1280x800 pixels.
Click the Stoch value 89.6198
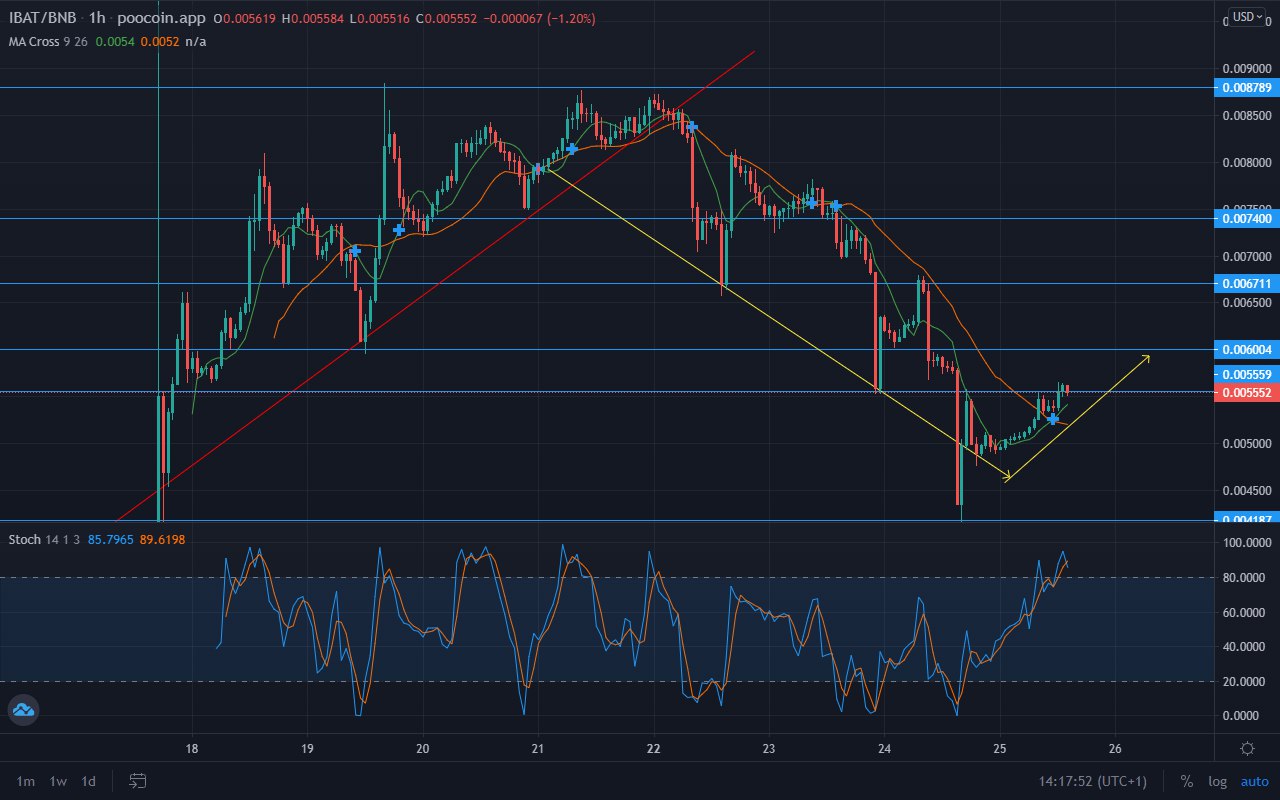(163, 539)
